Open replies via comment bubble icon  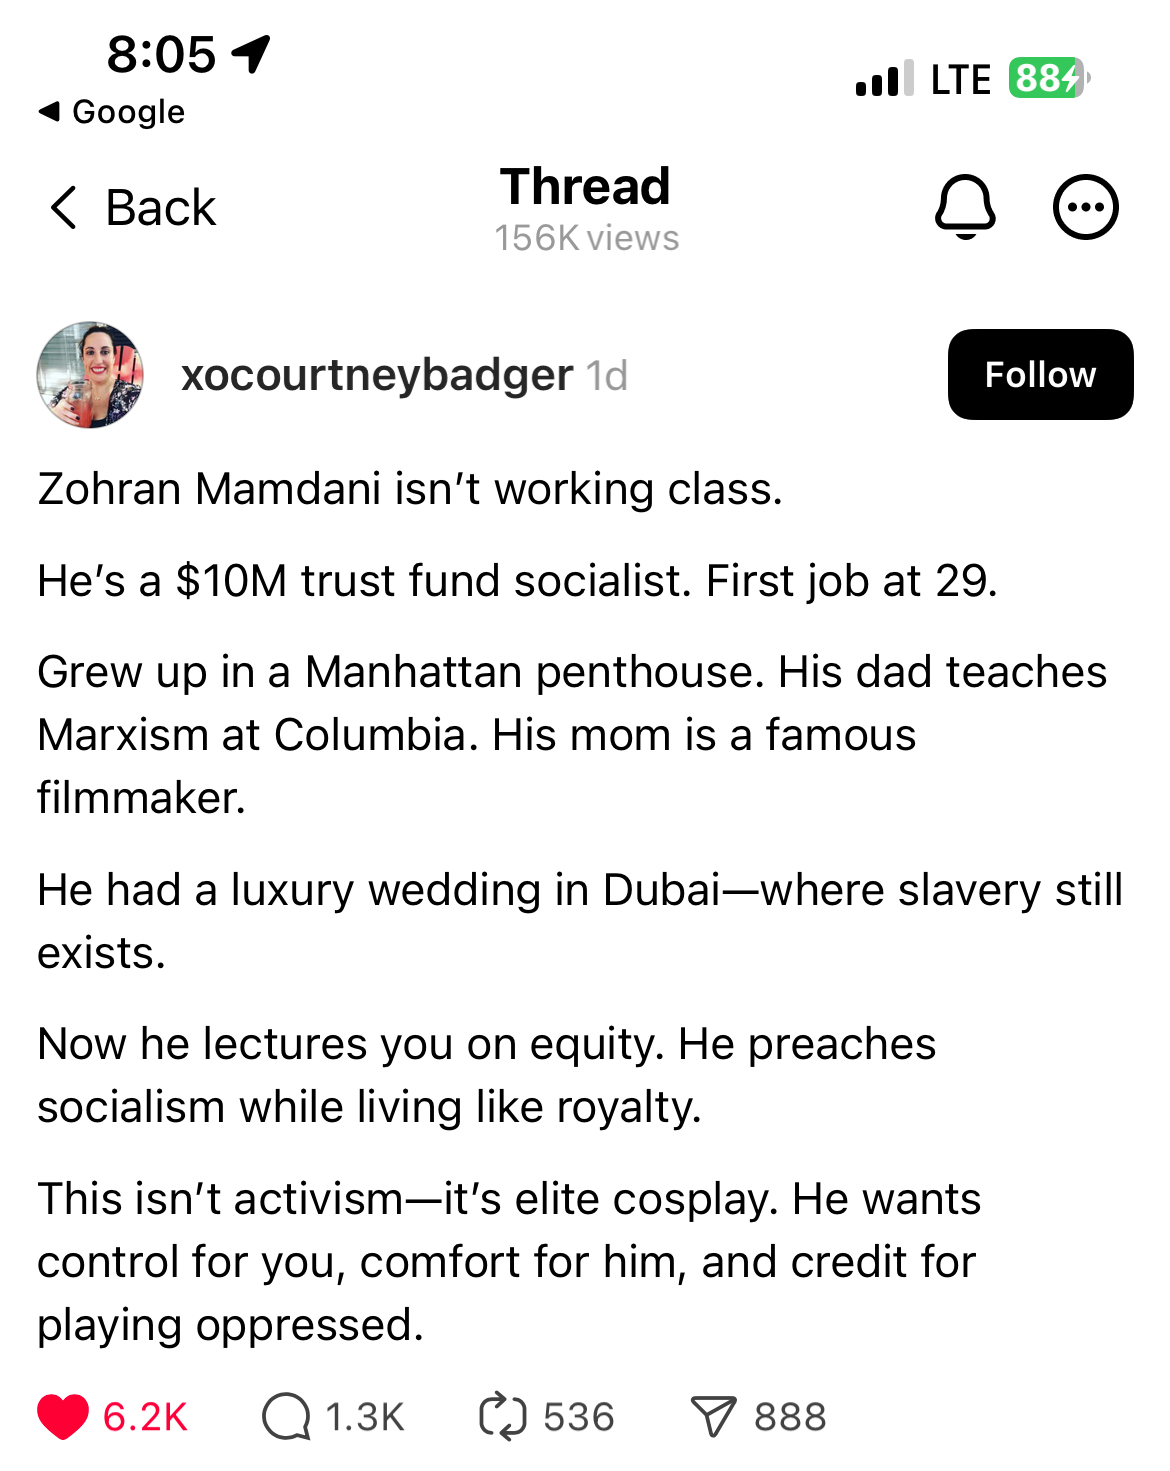[x=286, y=1417]
